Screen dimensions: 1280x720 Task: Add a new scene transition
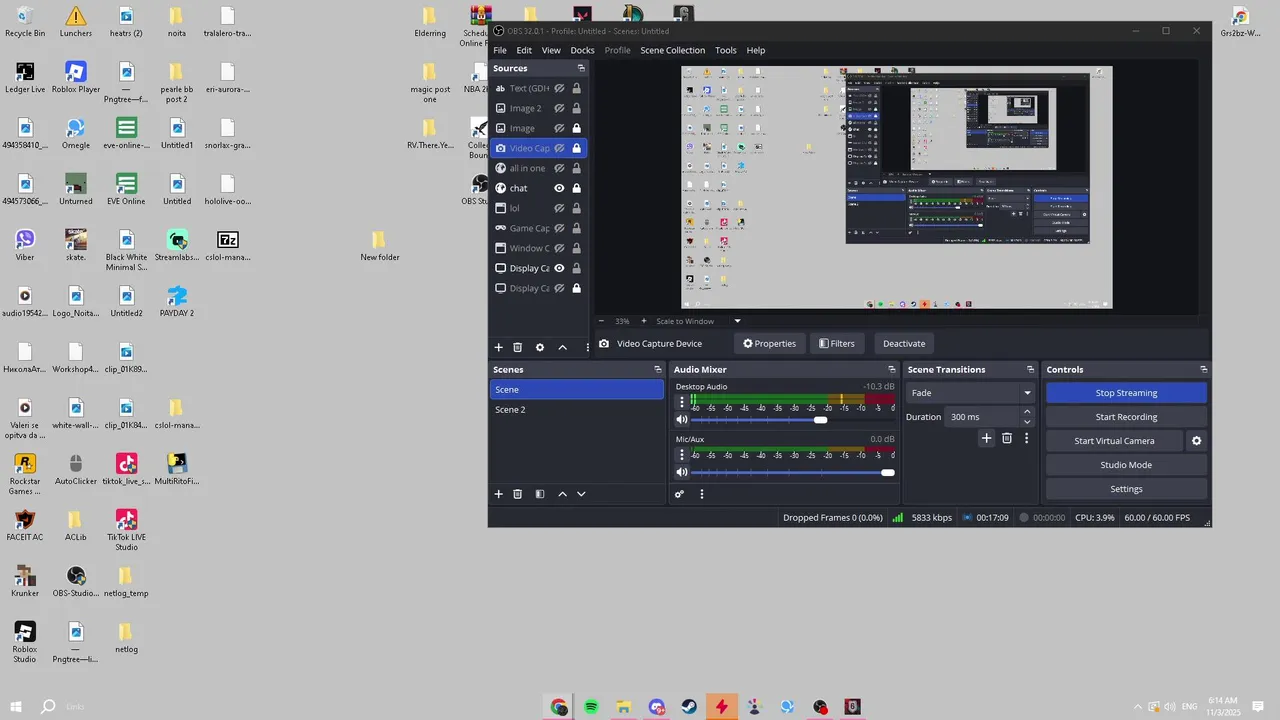pyautogui.click(x=986, y=438)
